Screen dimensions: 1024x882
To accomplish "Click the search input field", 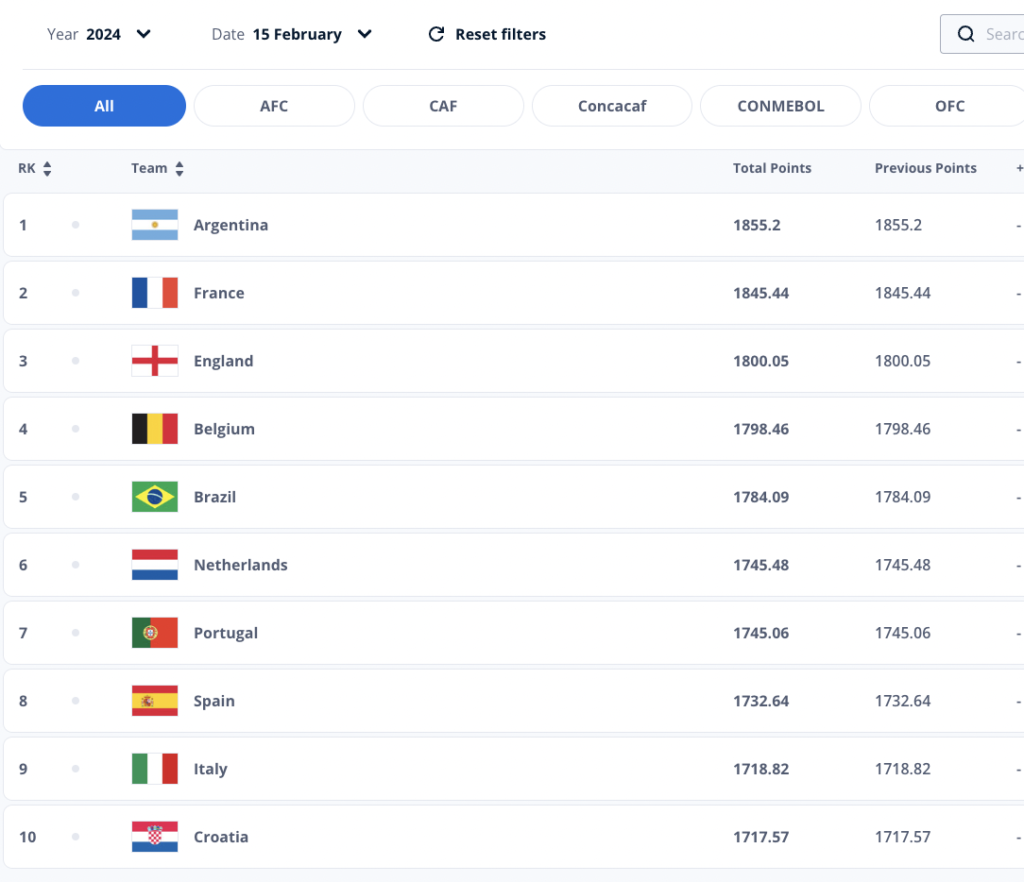I will (982, 34).
